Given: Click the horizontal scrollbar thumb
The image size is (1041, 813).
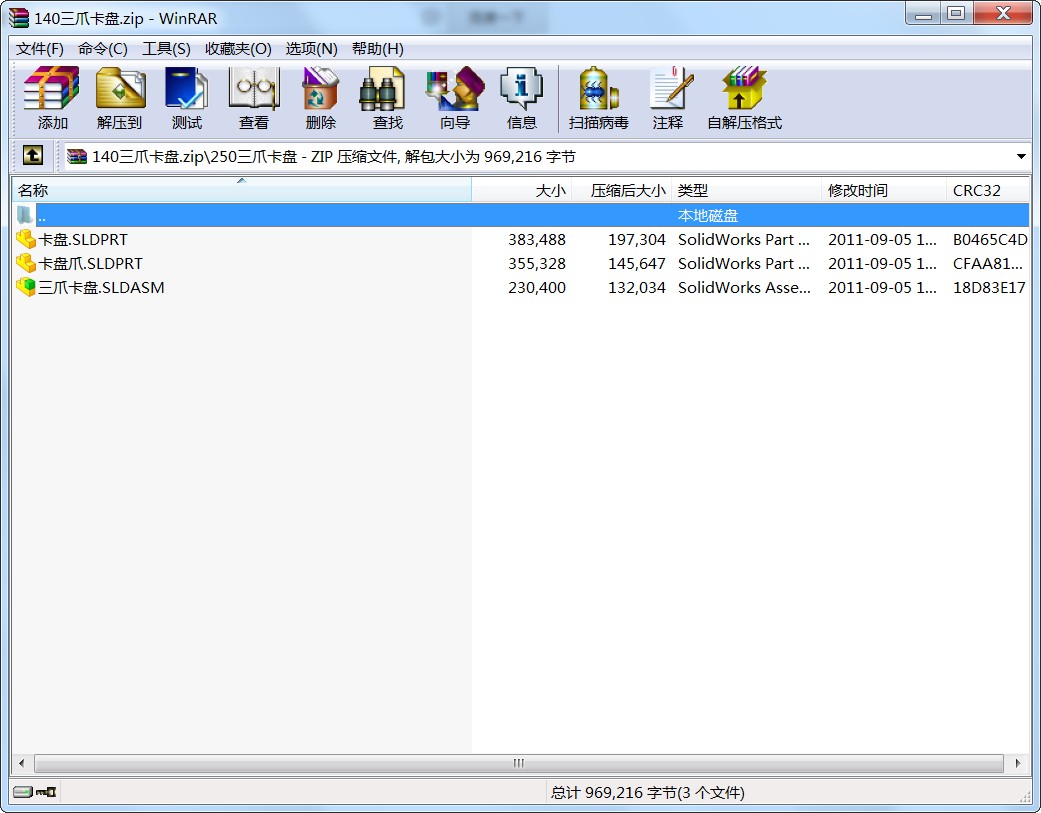Looking at the screenshot, I should coord(519,763).
